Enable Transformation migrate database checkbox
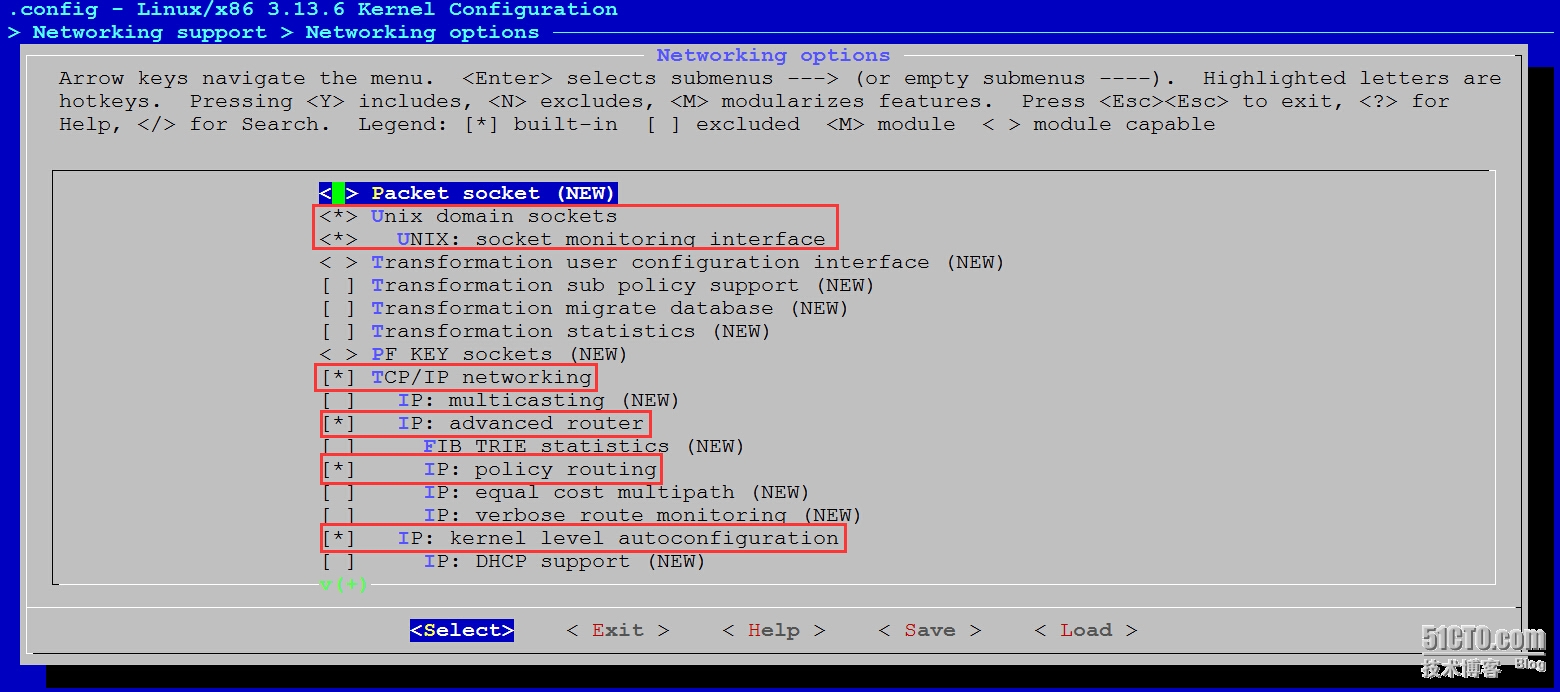The image size is (1560, 692). click(x=338, y=308)
